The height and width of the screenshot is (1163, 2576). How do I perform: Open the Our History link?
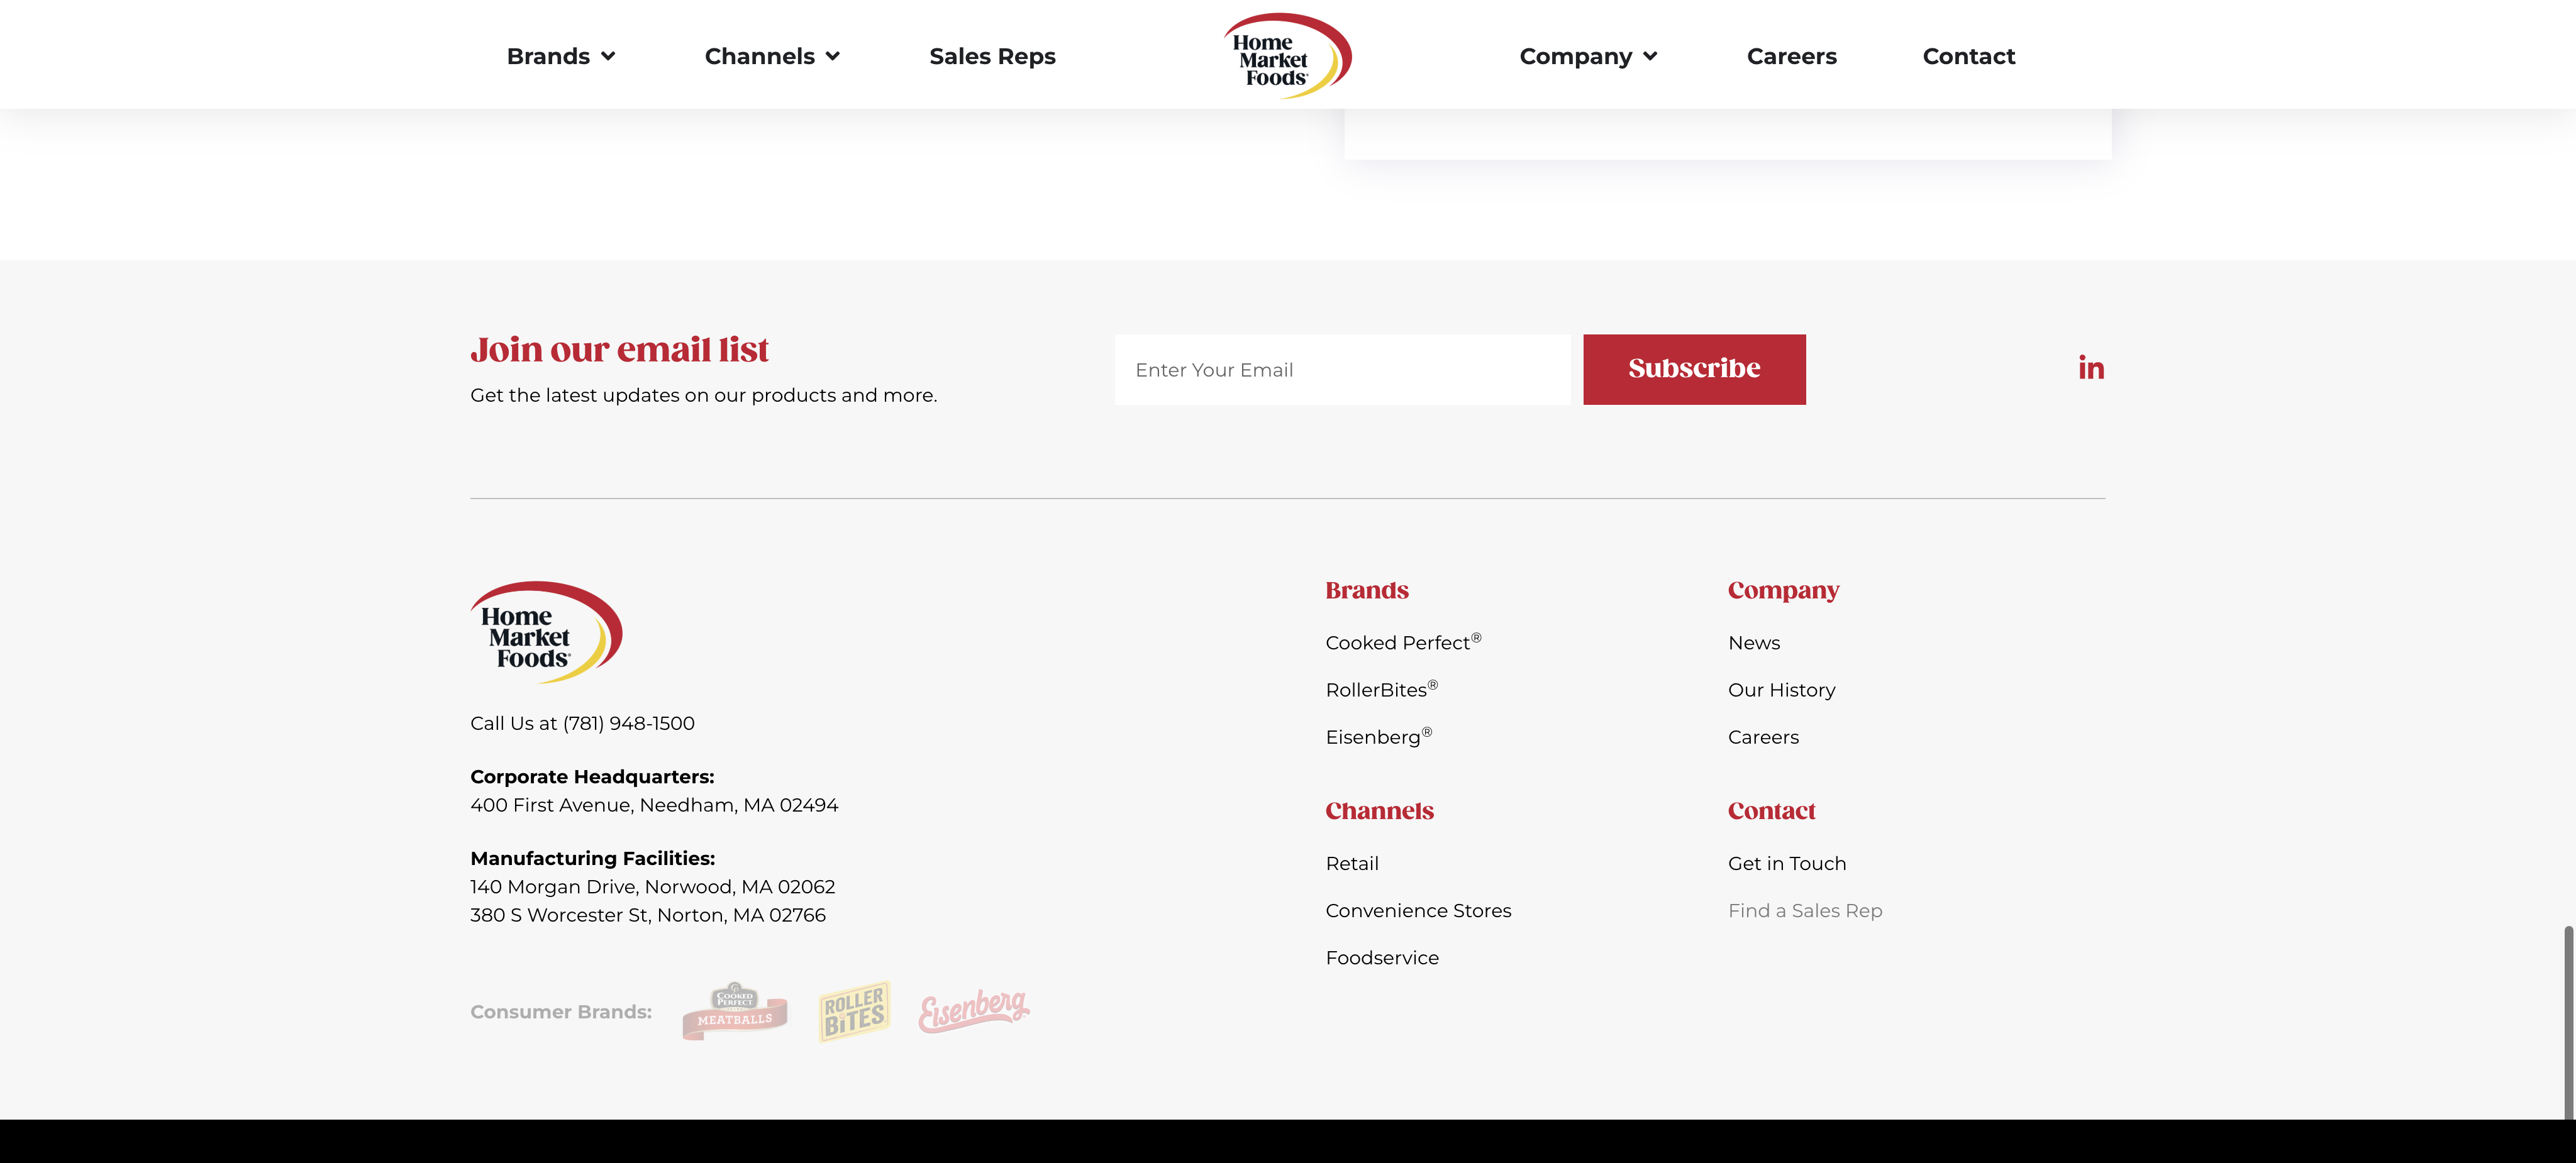click(1781, 690)
